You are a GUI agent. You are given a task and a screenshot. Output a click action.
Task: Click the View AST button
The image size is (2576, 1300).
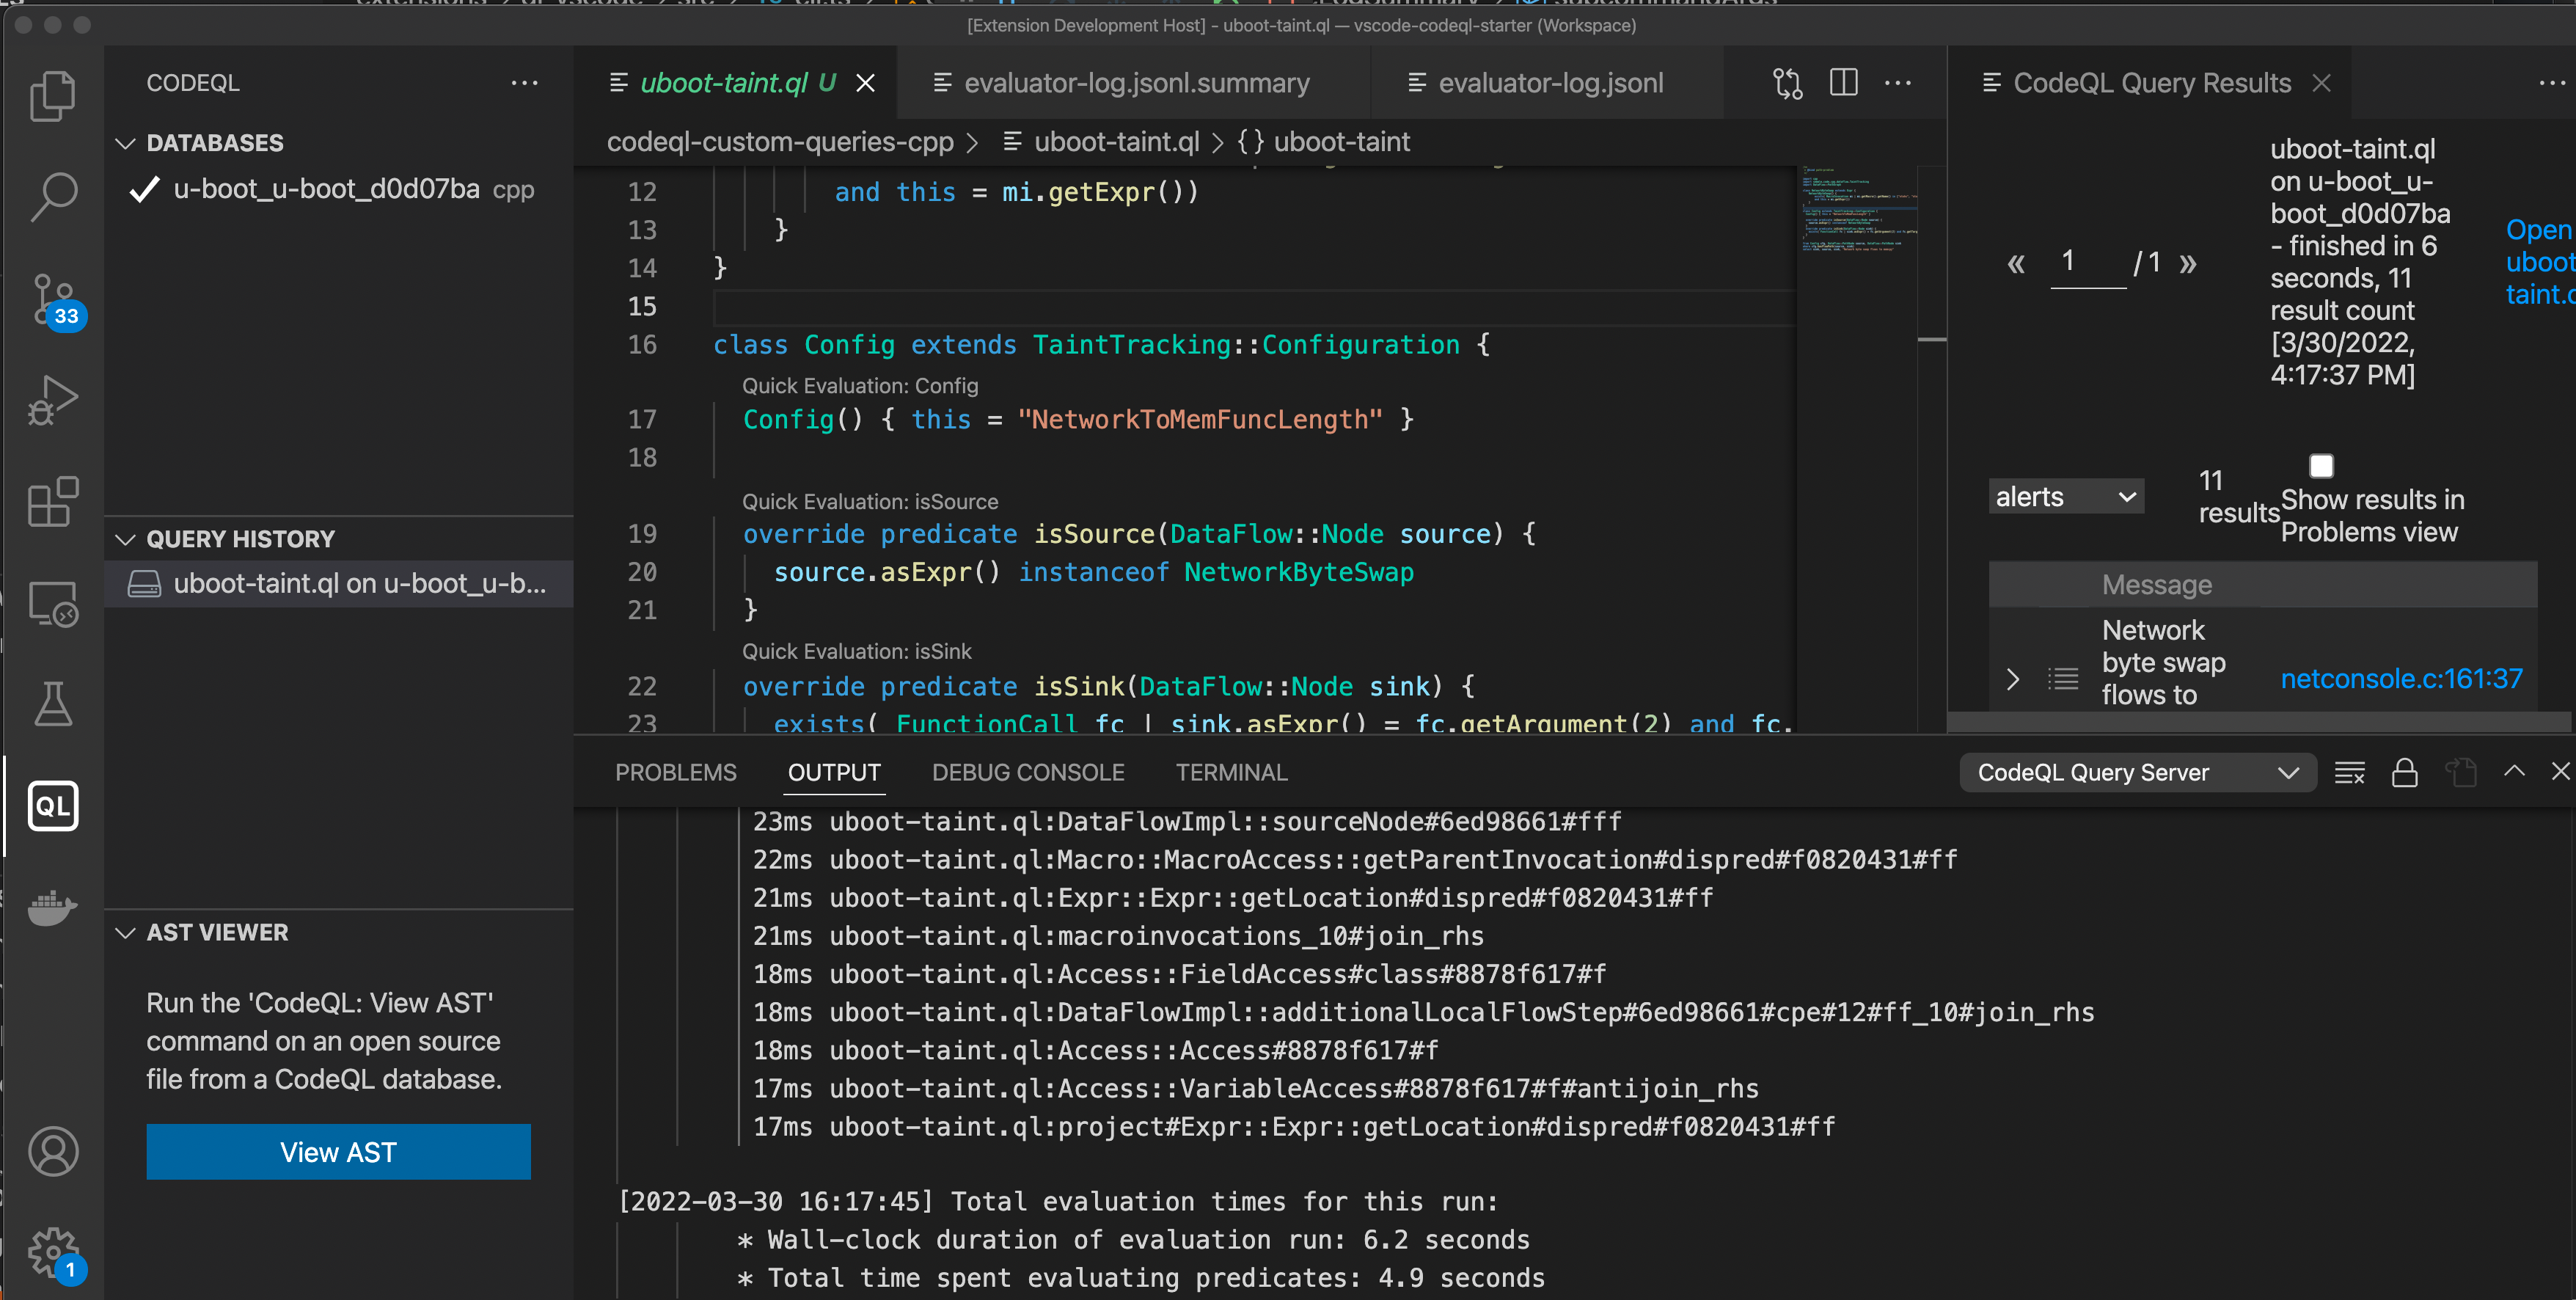[338, 1152]
